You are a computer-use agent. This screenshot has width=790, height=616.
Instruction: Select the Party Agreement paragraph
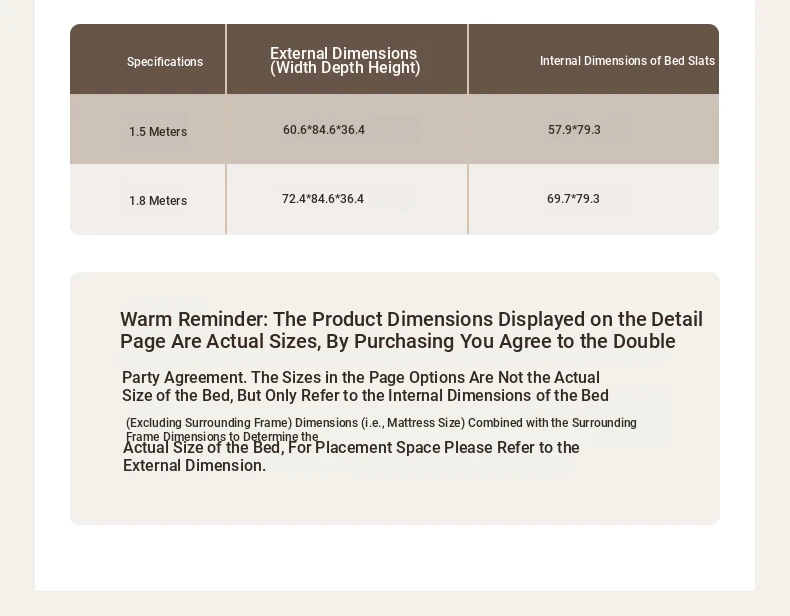point(365,386)
